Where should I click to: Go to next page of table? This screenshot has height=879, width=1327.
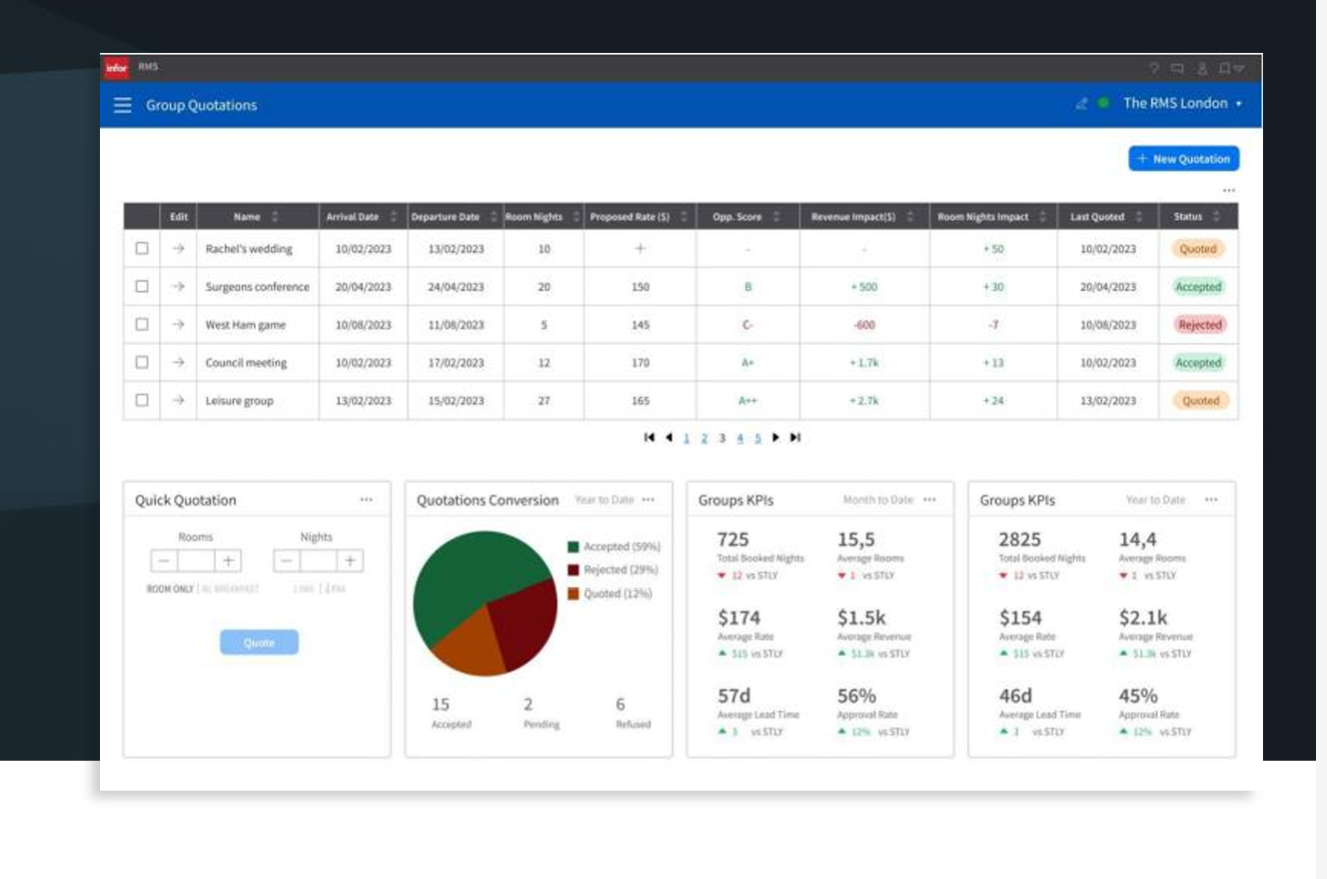click(x=776, y=438)
